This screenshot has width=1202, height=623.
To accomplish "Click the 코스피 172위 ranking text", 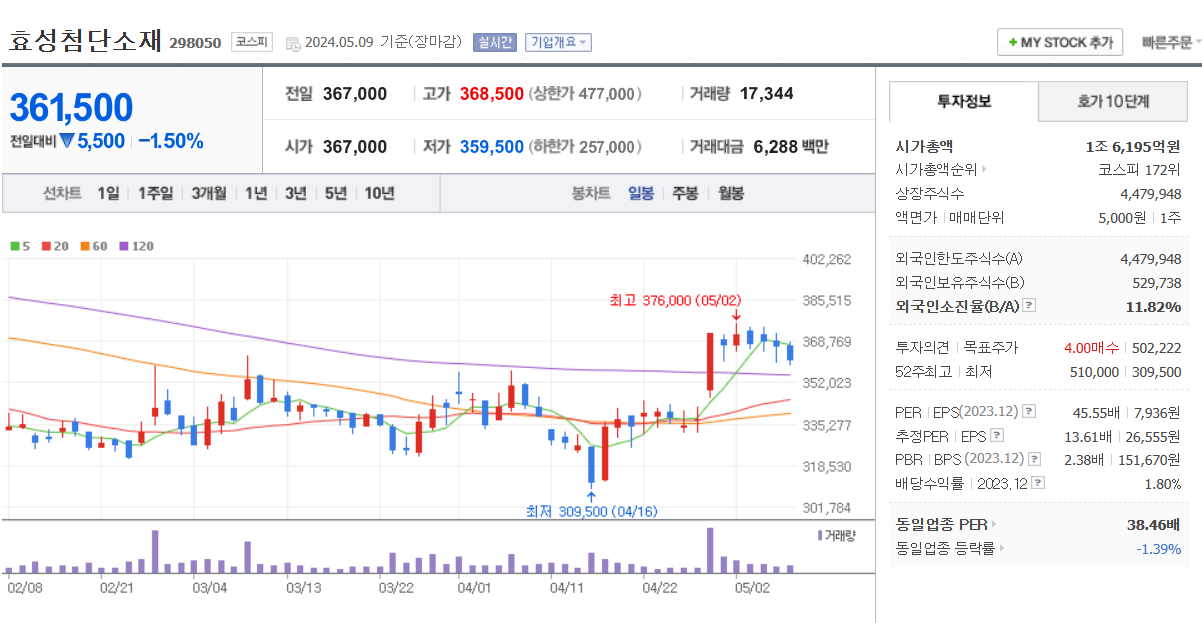I will coord(1139,170).
